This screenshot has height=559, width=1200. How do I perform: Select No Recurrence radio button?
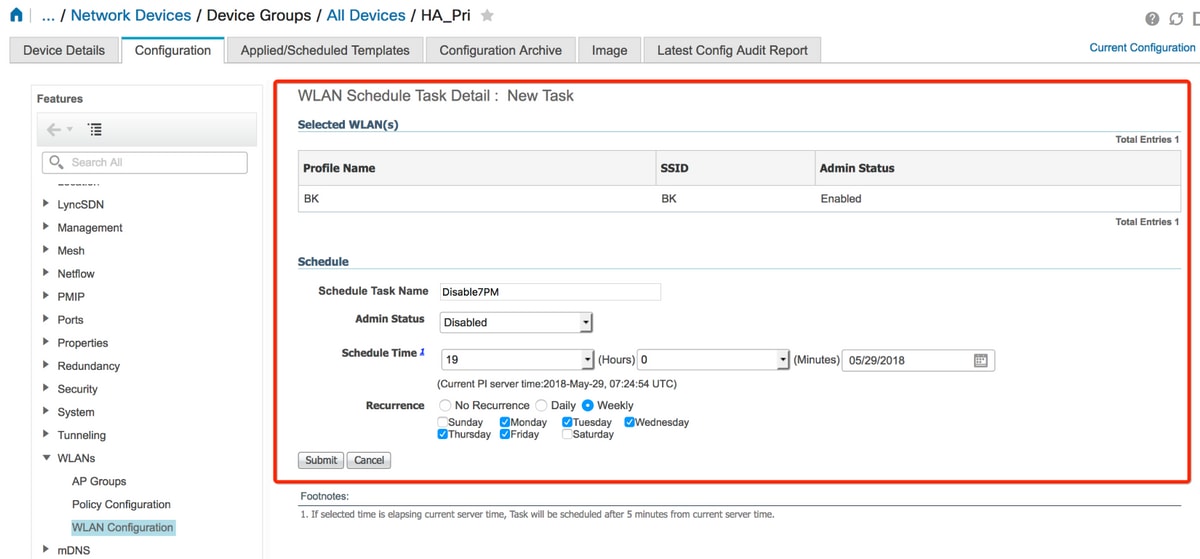click(x=445, y=405)
